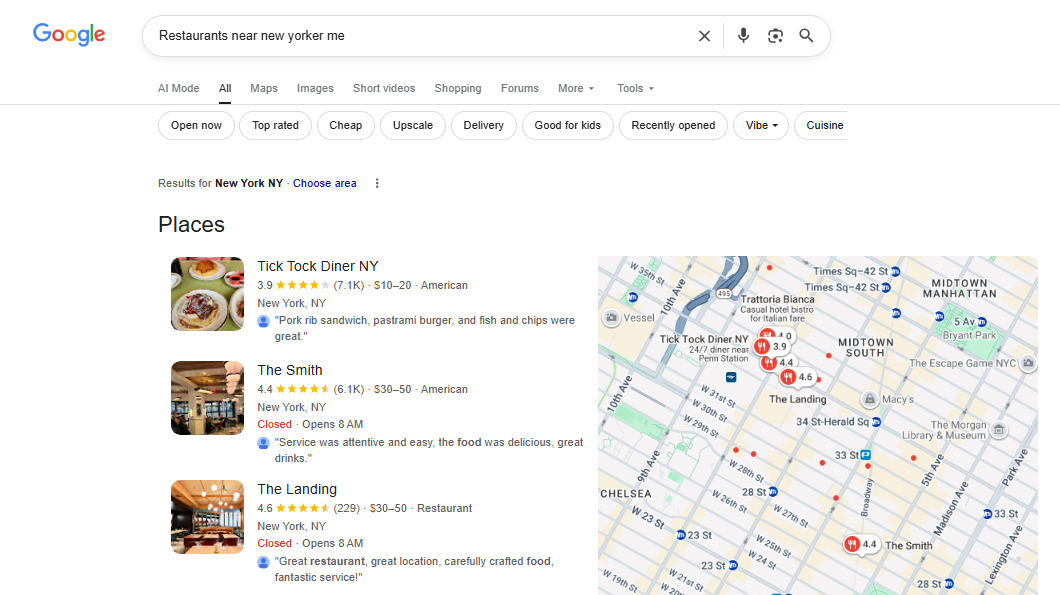Viewport: 1060px width, 595px height.
Task: Open Google Lens image search
Action: (775, 35)
